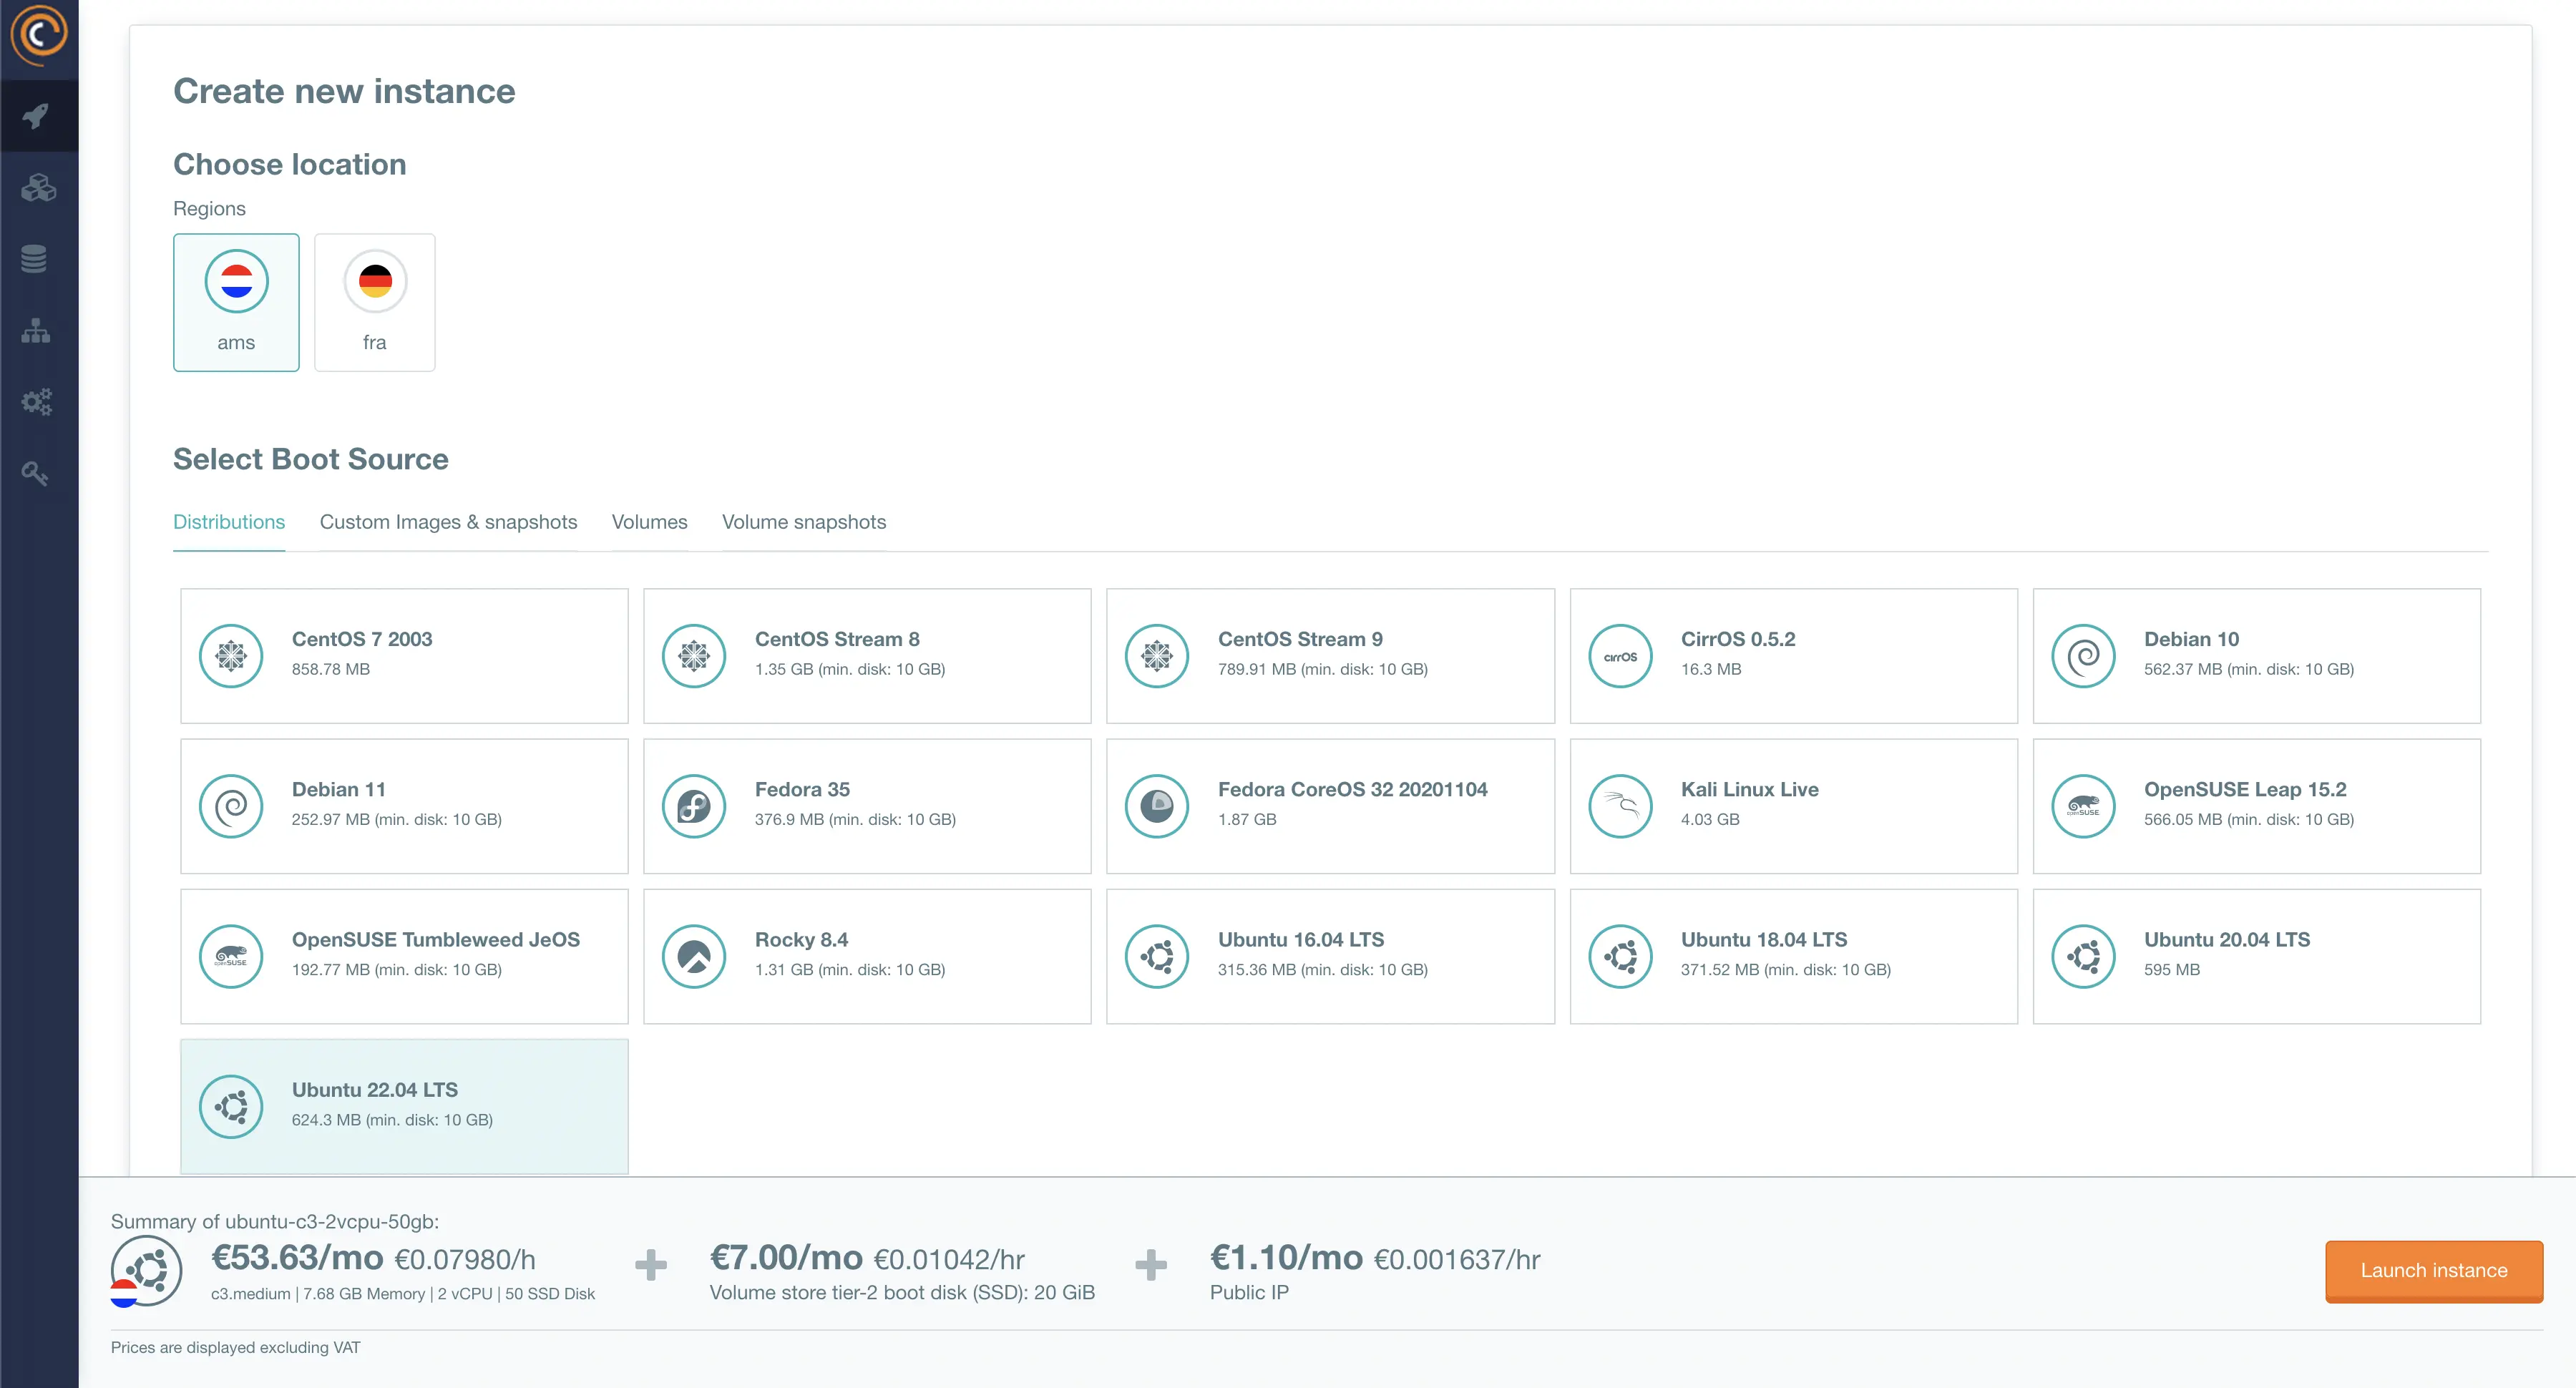Choose OpenSUSE Tumbleweed JeOS distribution name
Viewport: 2576px width, 1388px height.
tap(436, 939)
